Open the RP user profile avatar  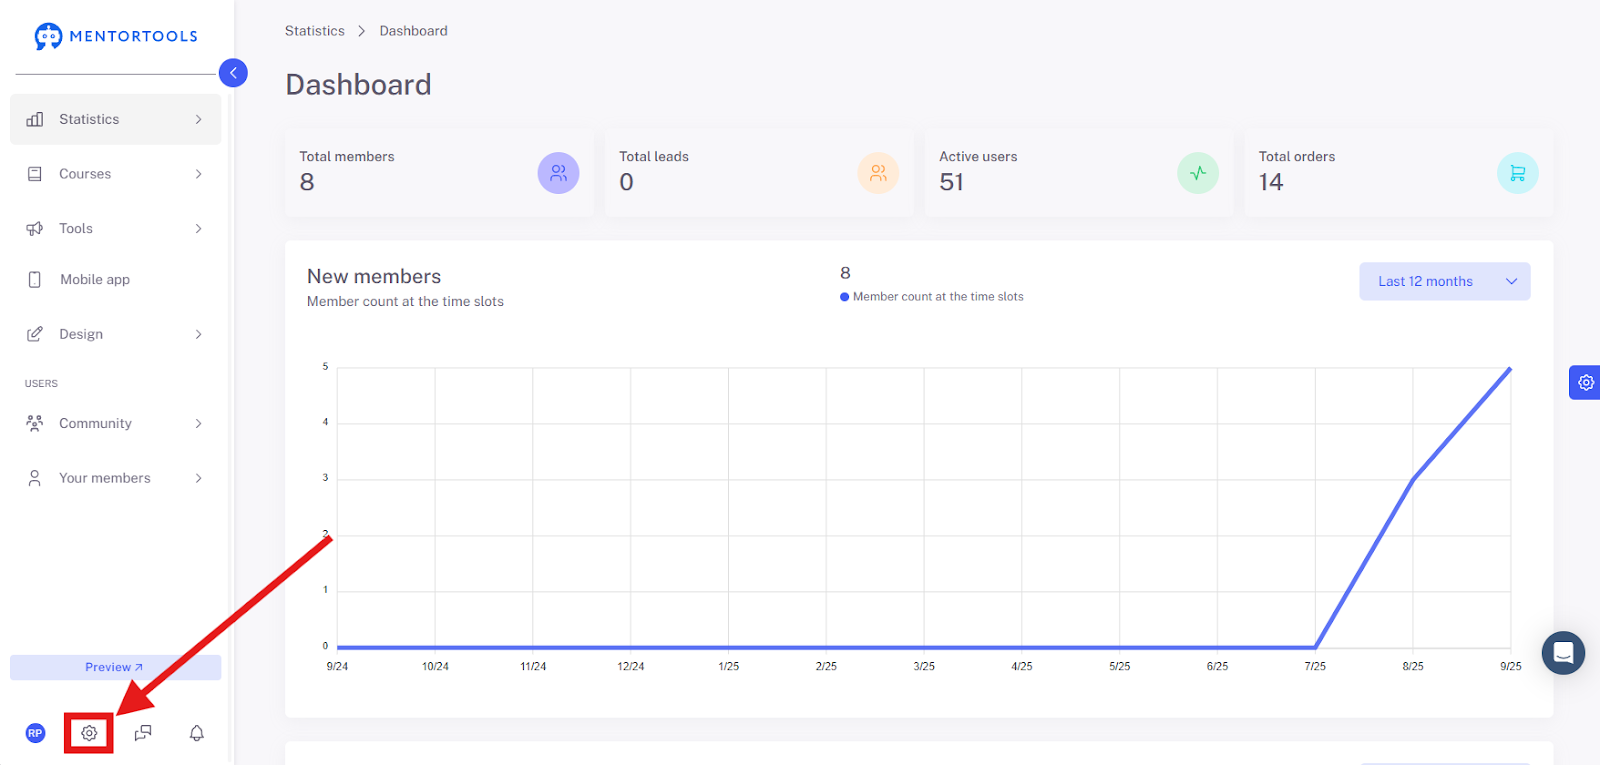point(35,733)
